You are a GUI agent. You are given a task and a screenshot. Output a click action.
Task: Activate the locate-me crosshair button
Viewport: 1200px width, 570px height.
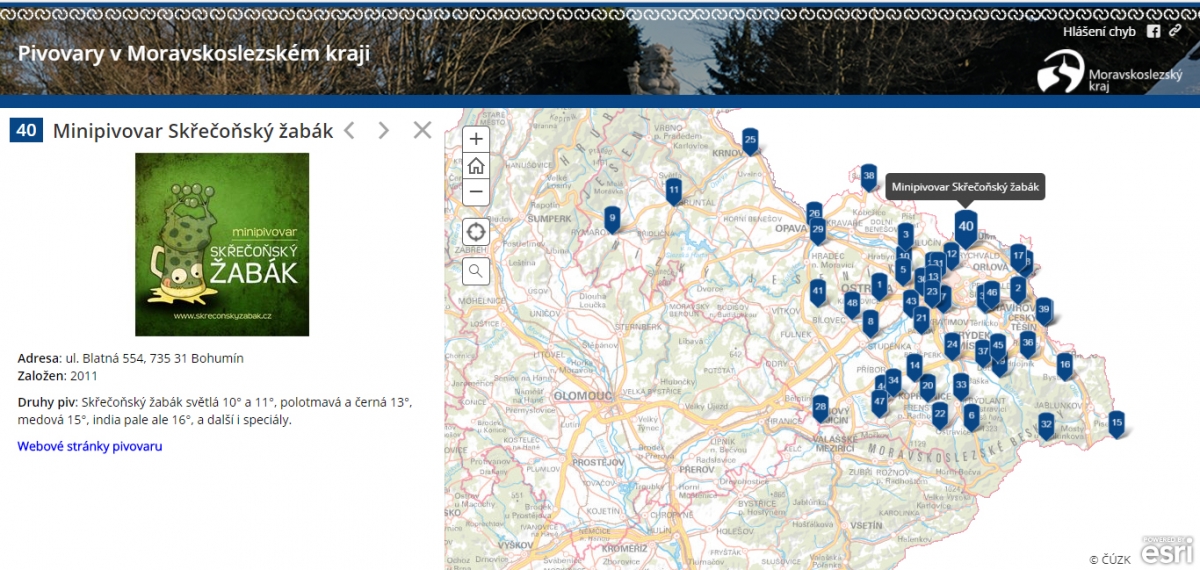(476, 232)
